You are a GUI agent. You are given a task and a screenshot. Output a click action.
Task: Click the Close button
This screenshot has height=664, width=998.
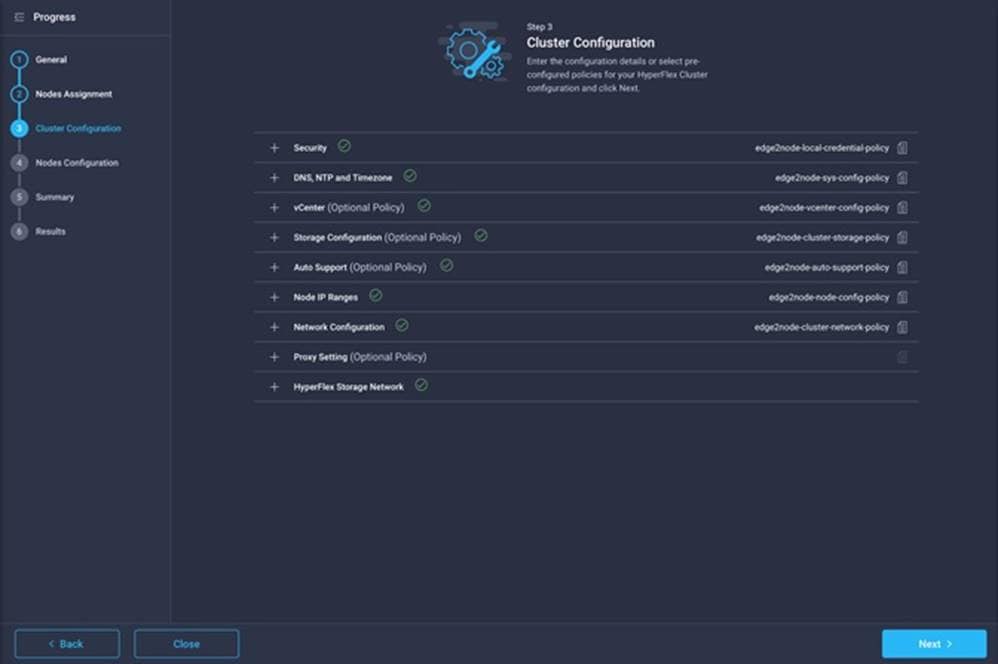point(186,644)
